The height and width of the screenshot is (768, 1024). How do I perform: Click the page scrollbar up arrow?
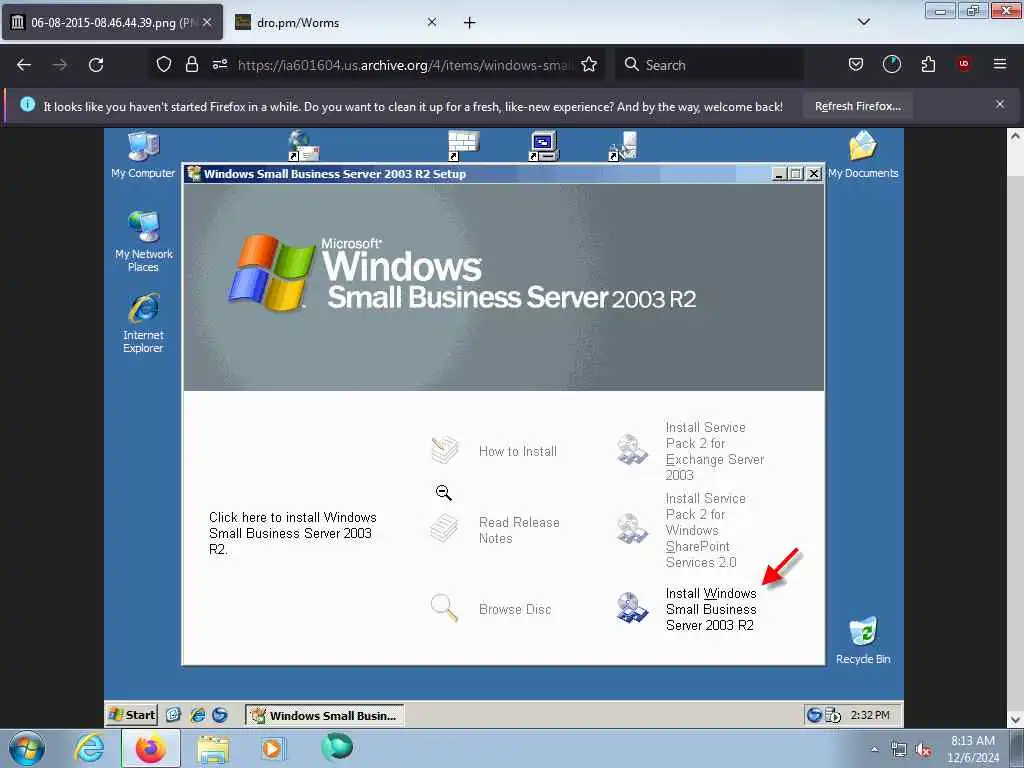(x=1015, y=136)
